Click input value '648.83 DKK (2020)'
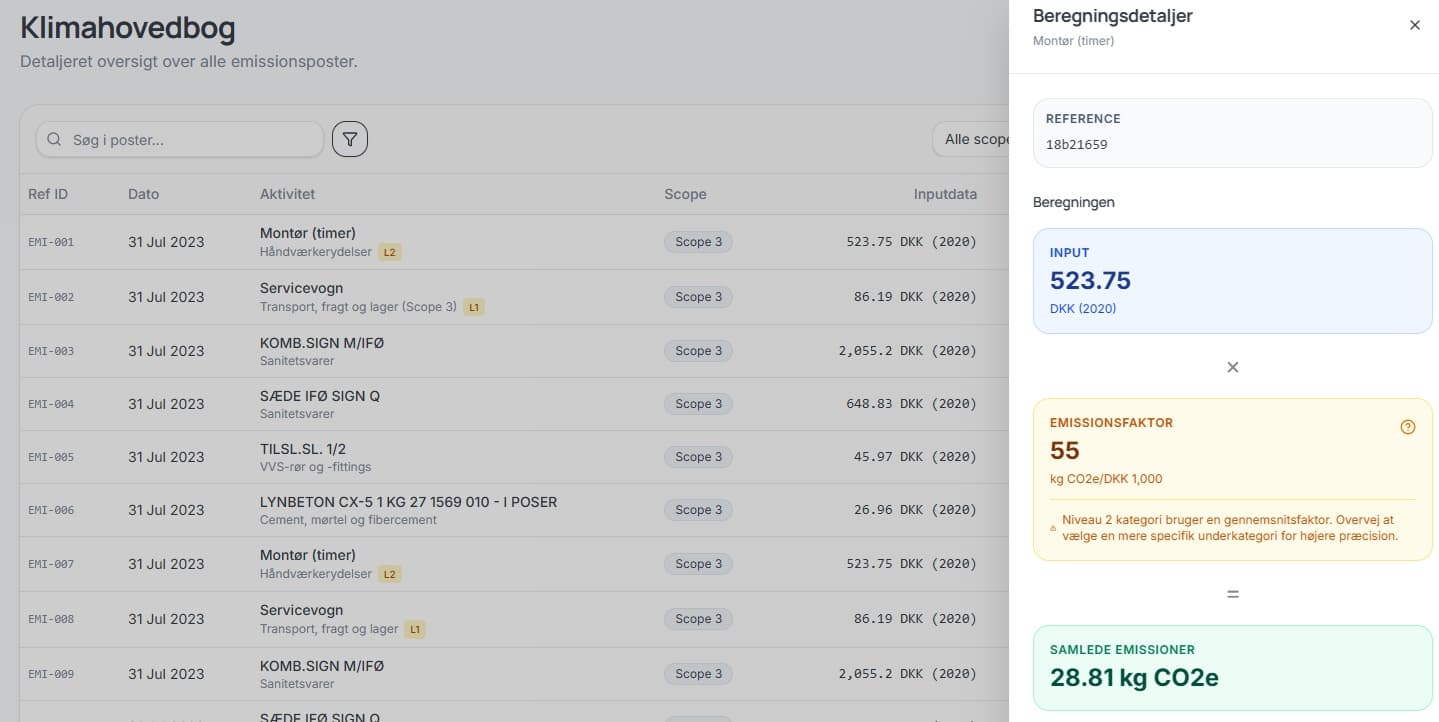Image resolution: width=1439 pixels, height=722 pixels. click(x=911, y=404)
